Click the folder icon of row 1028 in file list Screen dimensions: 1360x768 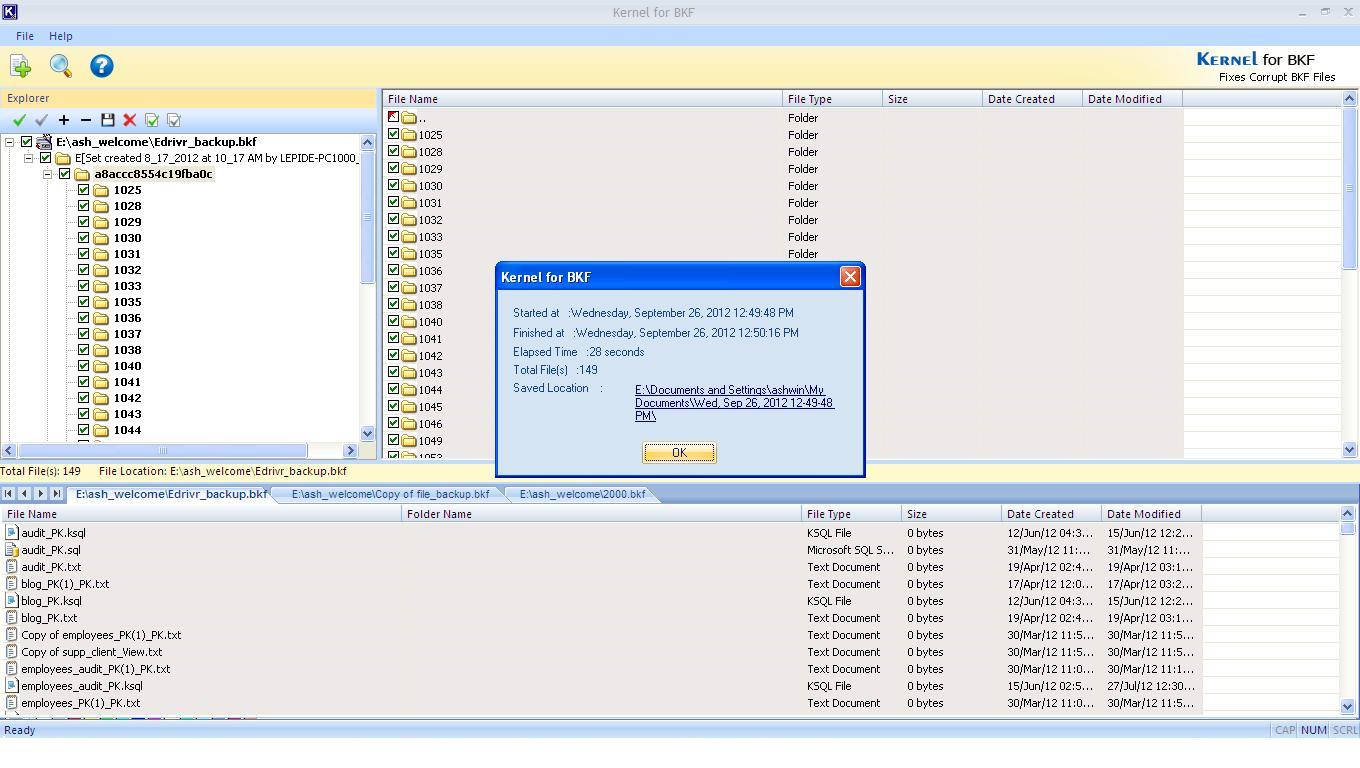(x=408, y=152)
